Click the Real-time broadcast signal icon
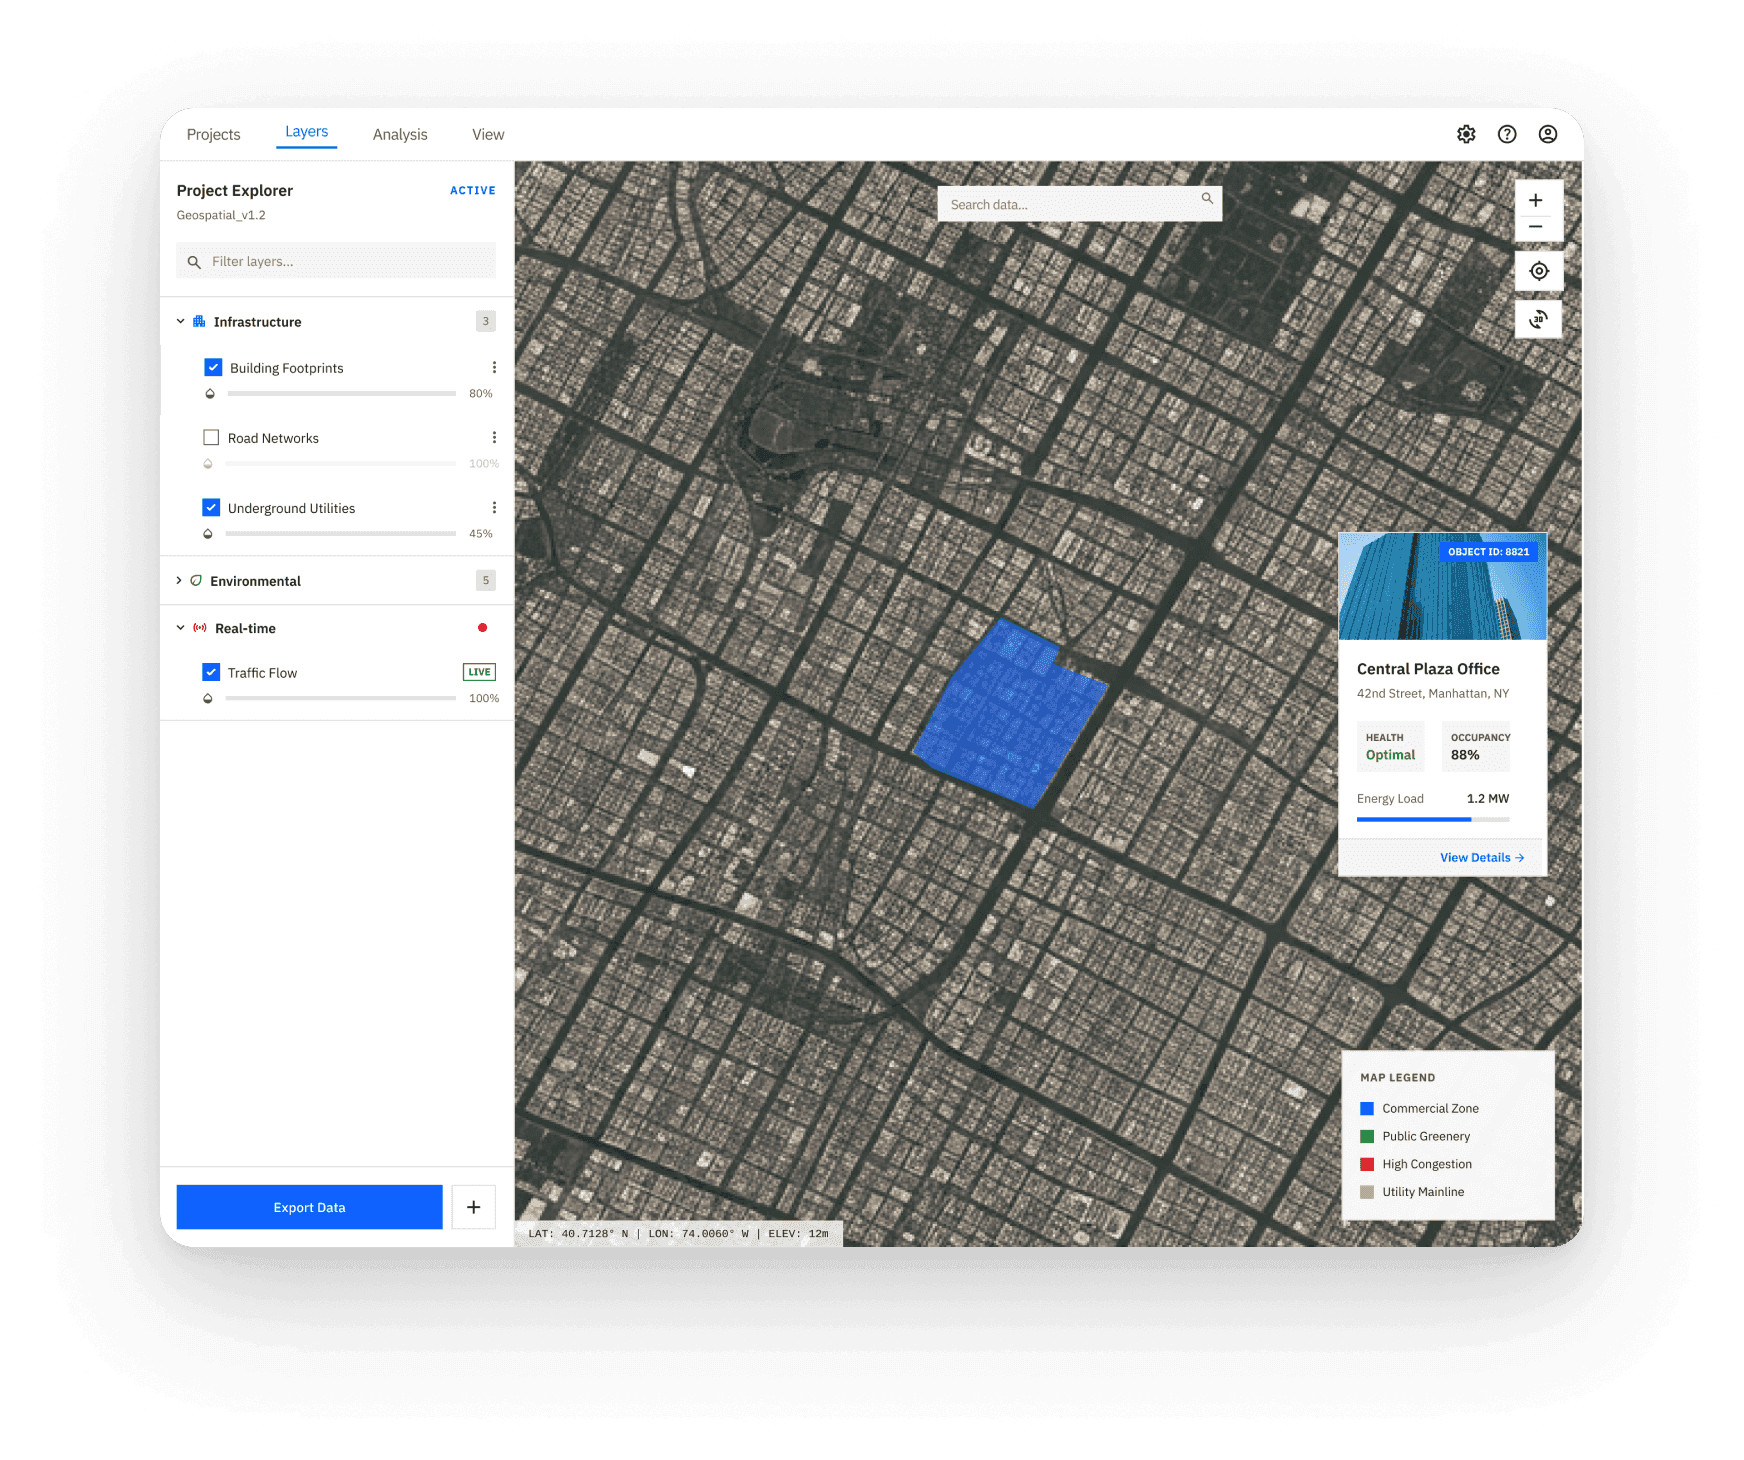Viewport: 1744px width, 1460px height. coord(200,628)
